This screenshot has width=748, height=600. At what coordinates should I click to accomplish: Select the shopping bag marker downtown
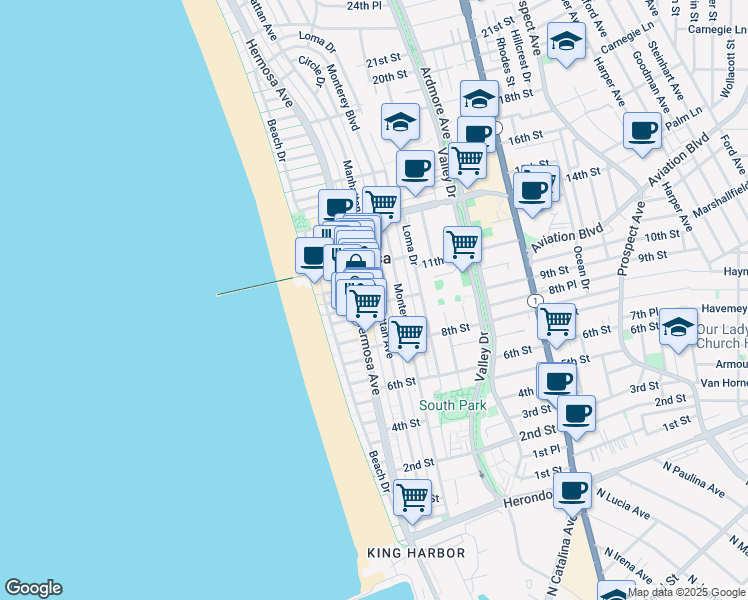point(355,262)
